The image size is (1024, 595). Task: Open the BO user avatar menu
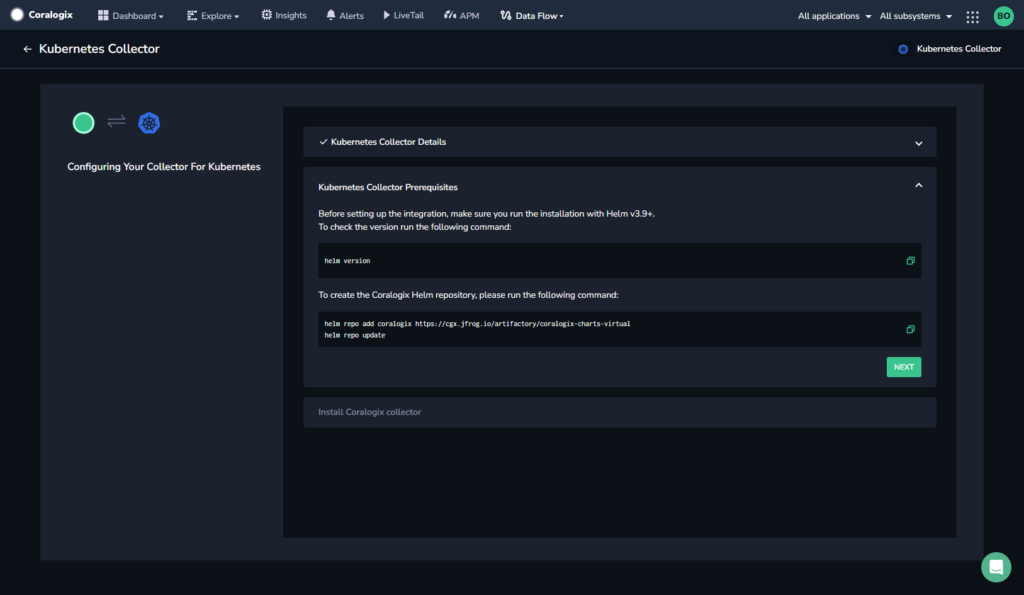tap(1004, 16)
